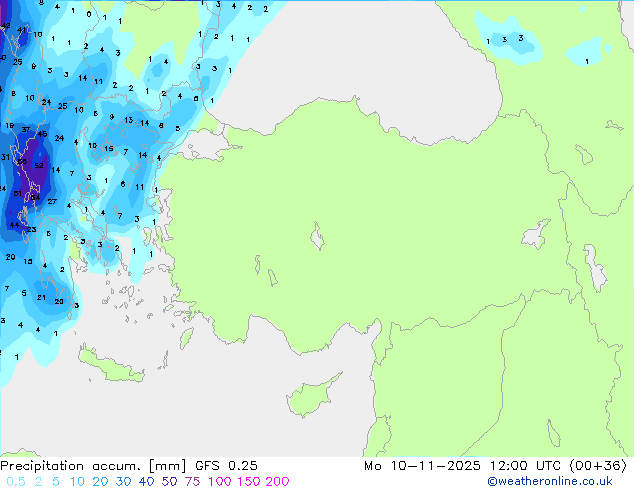Click the 45 precipitation value
The height and width of the screenshot is (490, 634).
point(42,134)
